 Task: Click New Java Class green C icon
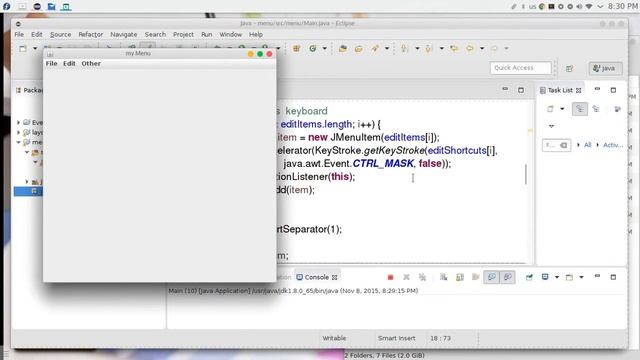[x=313, y=49]
